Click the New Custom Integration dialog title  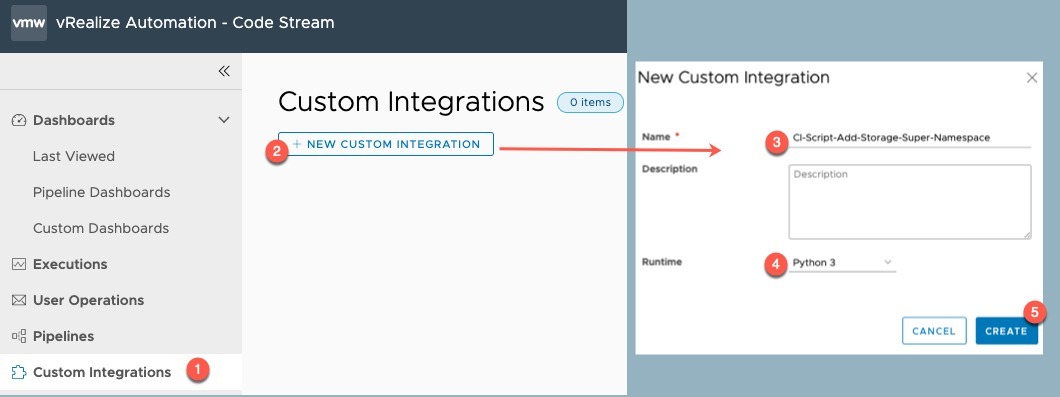click(733, 78)
